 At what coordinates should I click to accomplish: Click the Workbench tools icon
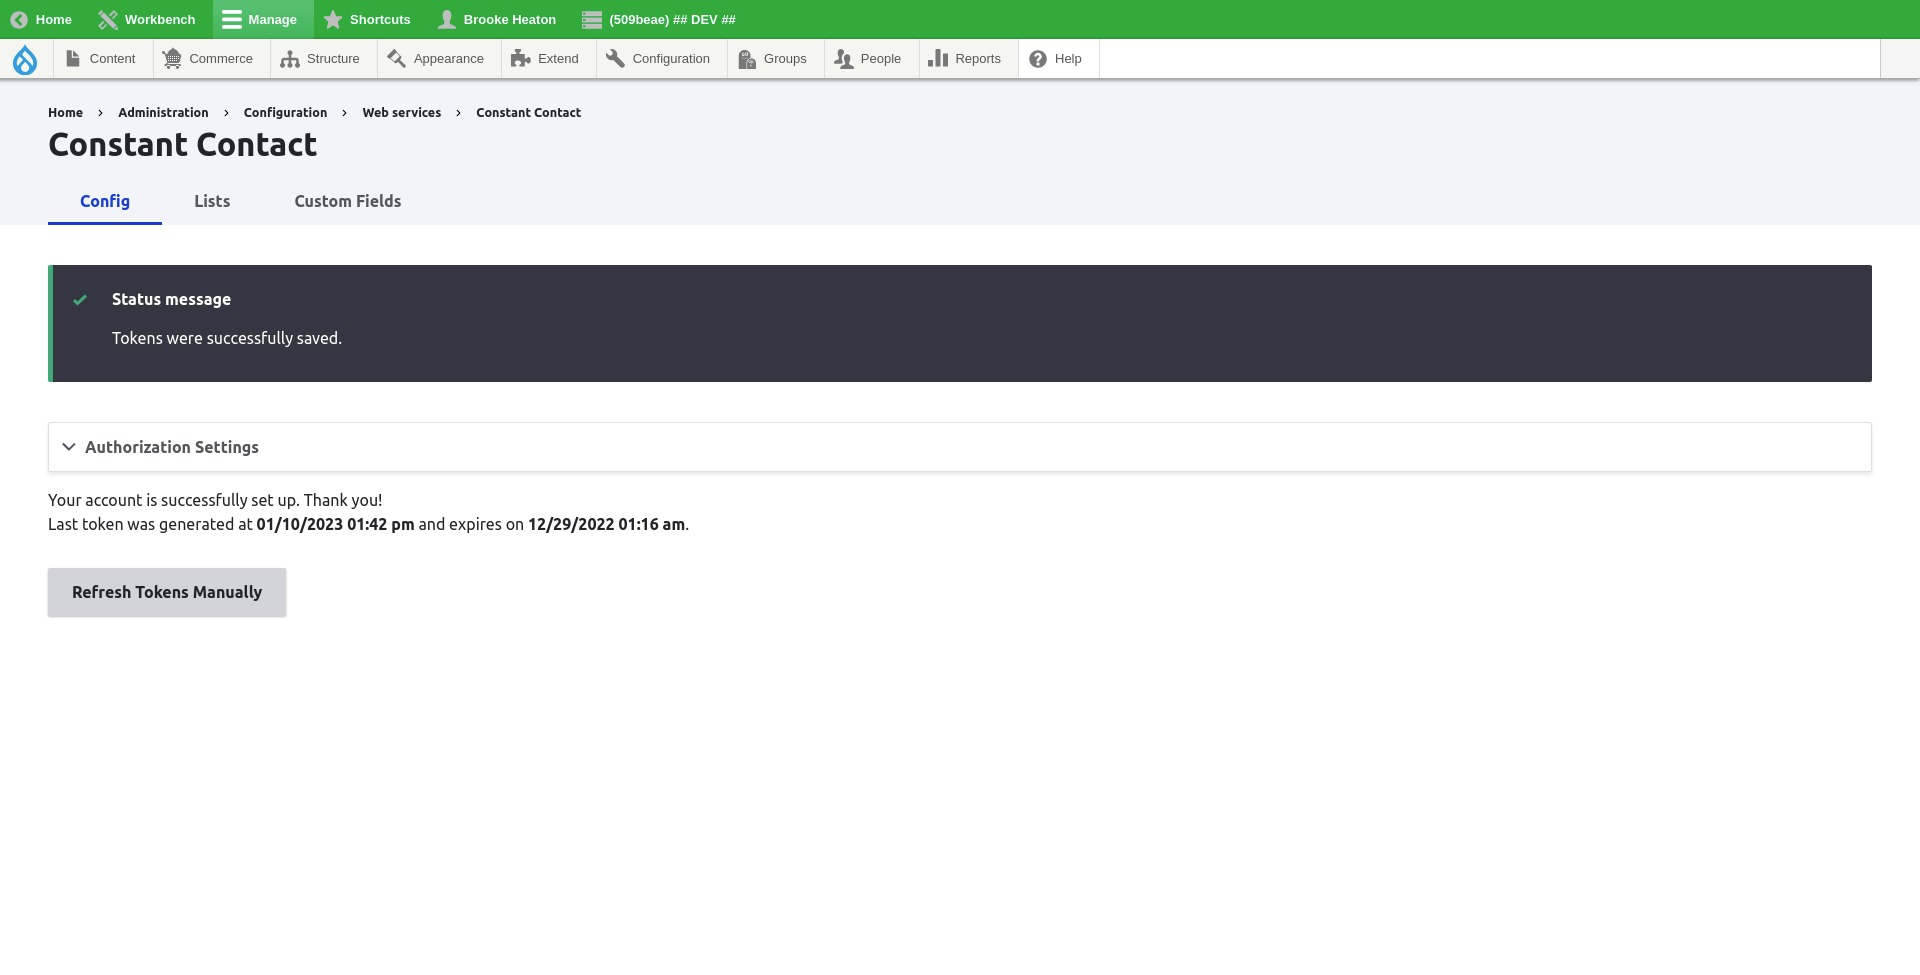click(108, 20)
